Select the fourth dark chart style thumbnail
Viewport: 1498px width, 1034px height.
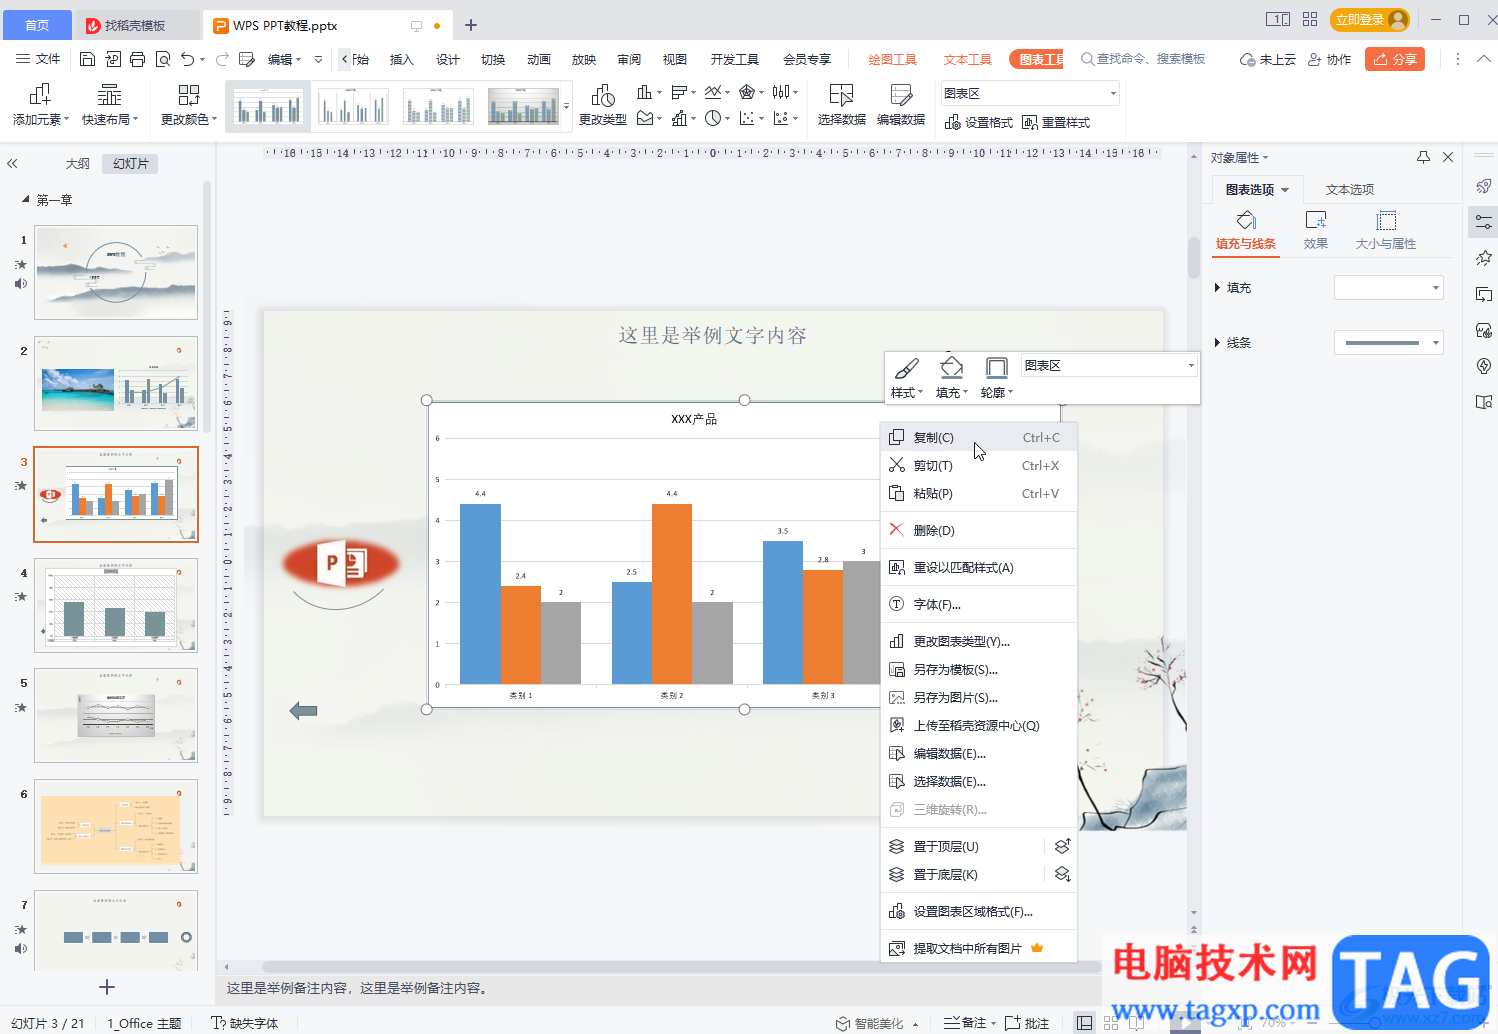523,106
